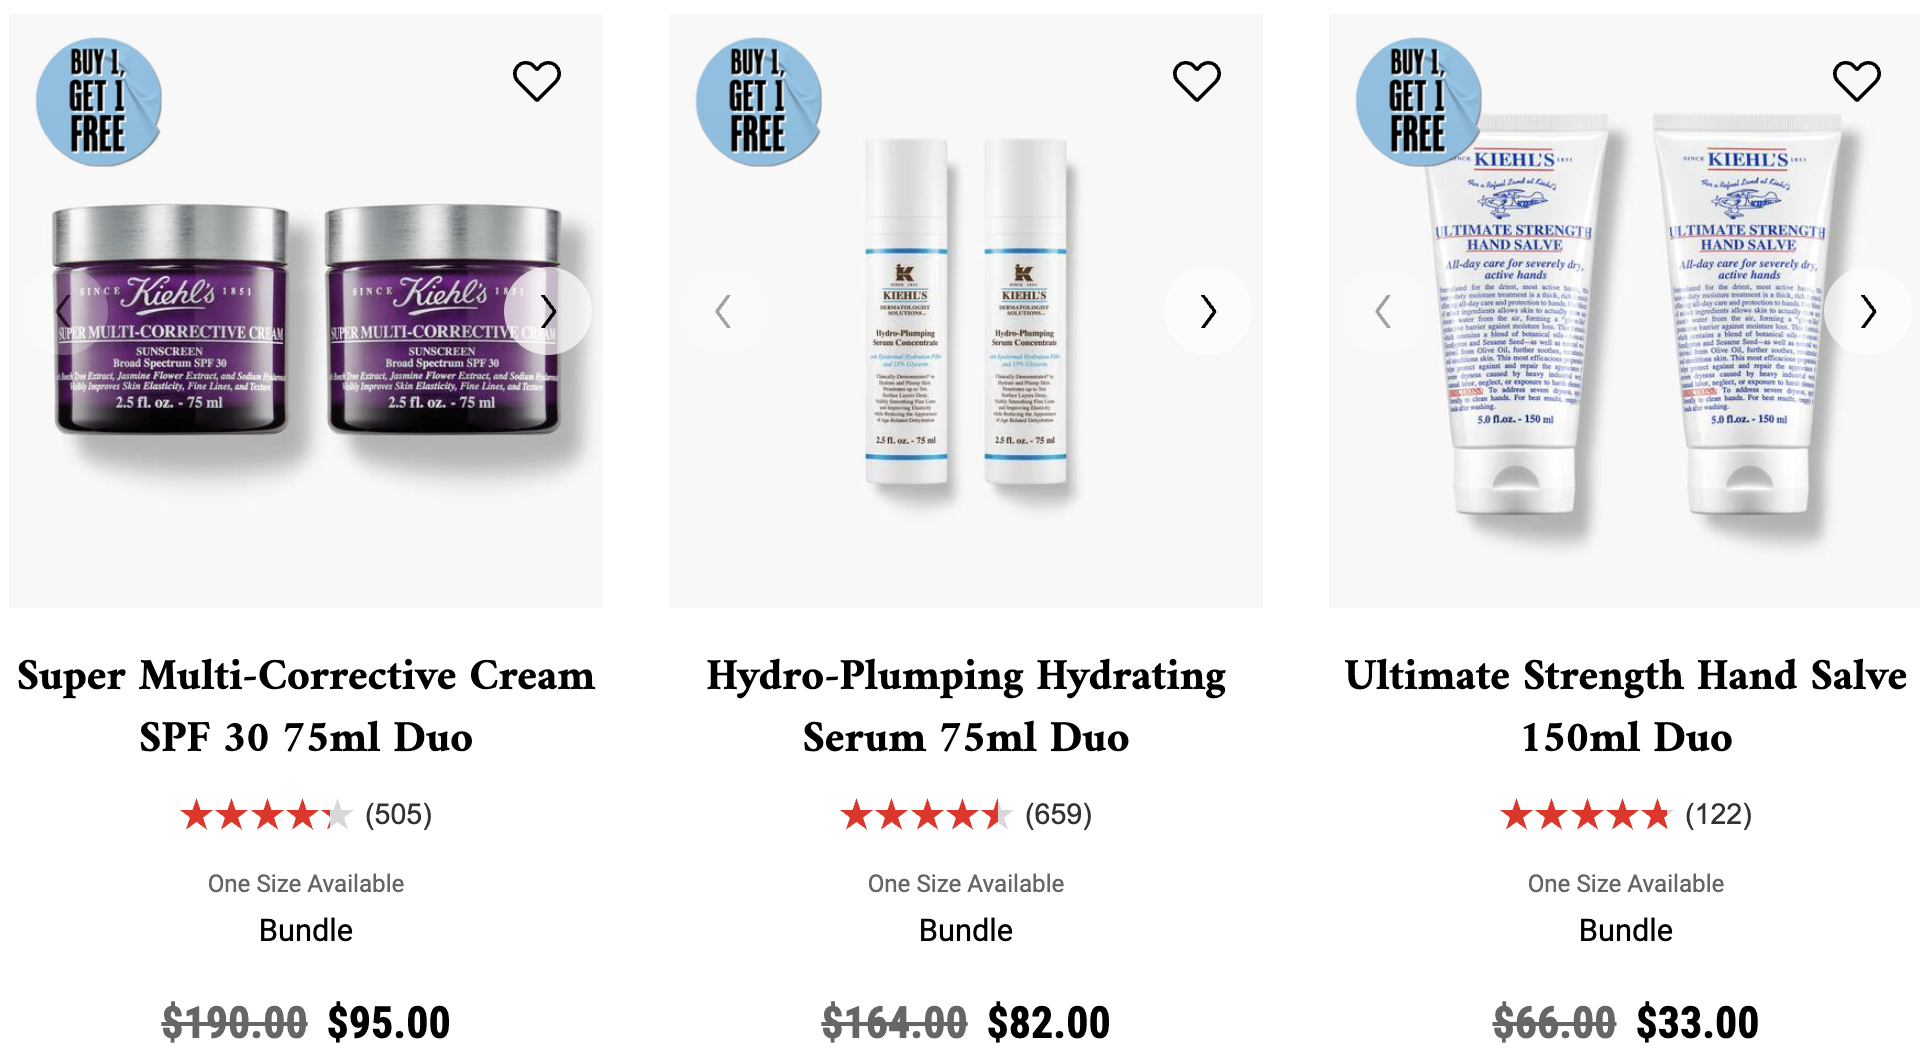This screenshot has width=1920, height=1048.
Task: Open Super Multi-Corrective Cream SPF 30 Duo page
Action: click(x=306, y=706)
